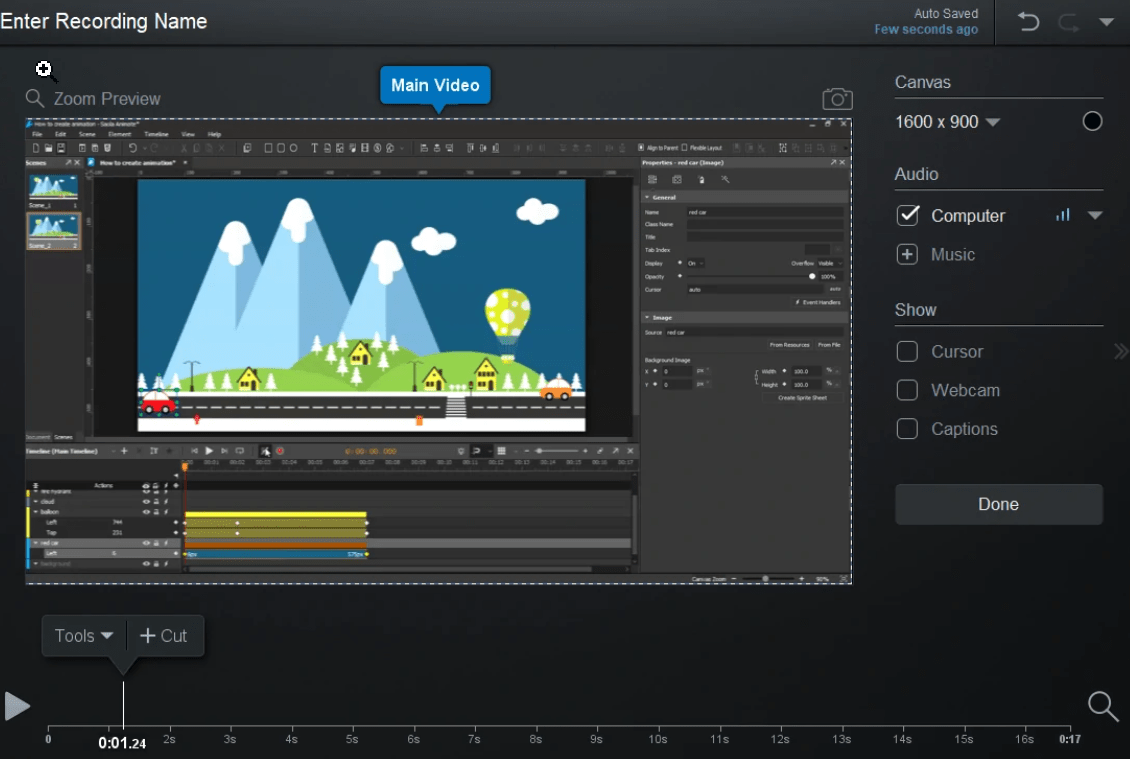Enable the Cursor checkbox
1130x759 pixels.
[907, 352]
